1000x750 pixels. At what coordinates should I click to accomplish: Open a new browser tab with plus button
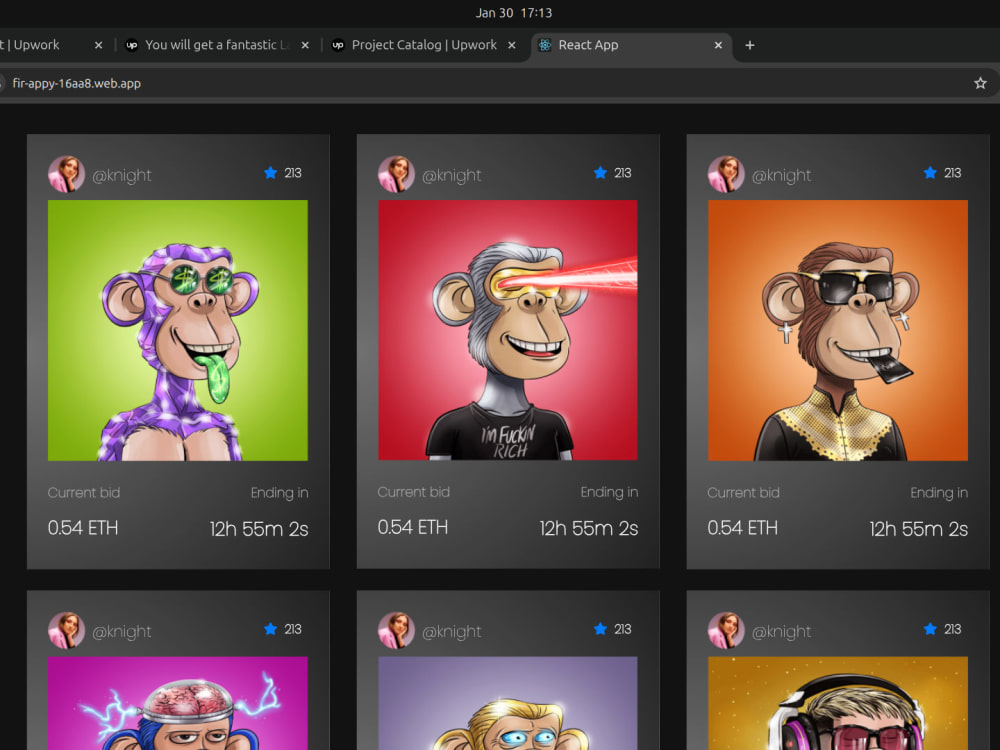click(750, 45)
